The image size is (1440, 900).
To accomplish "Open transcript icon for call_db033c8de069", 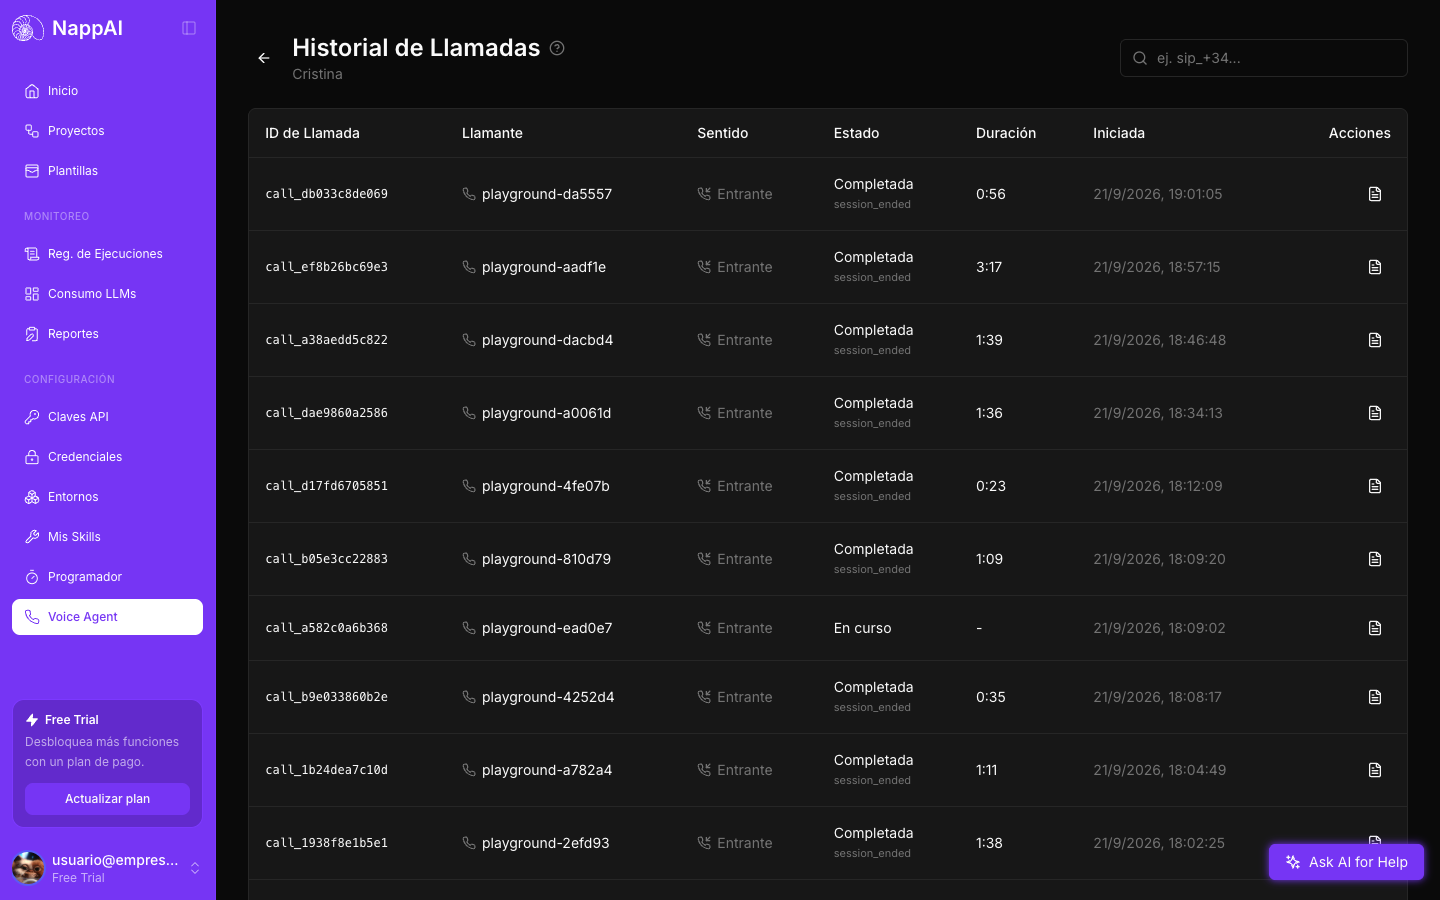I will click(1375, 194).
